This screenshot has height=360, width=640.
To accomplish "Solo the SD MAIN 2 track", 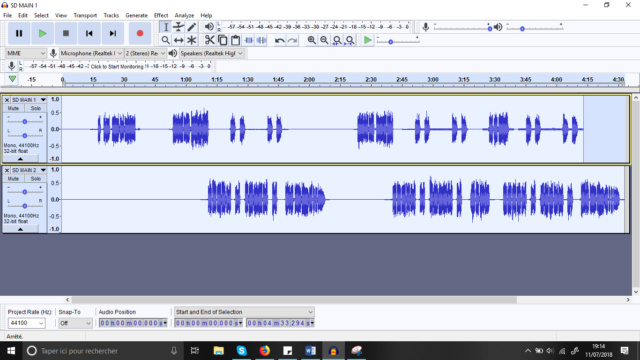I will tap(36, 178).
